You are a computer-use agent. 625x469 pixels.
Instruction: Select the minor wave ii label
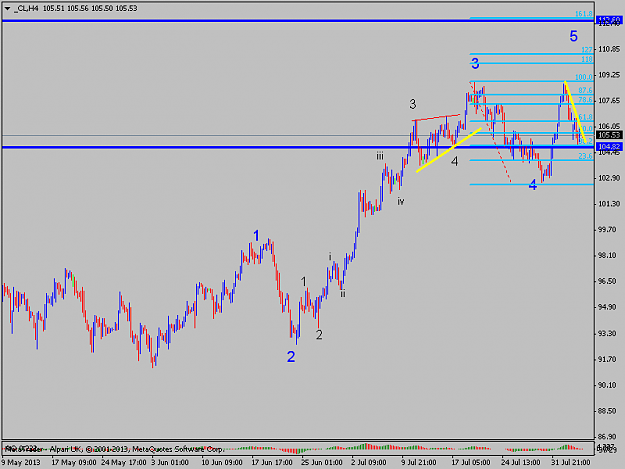[342, 294]
